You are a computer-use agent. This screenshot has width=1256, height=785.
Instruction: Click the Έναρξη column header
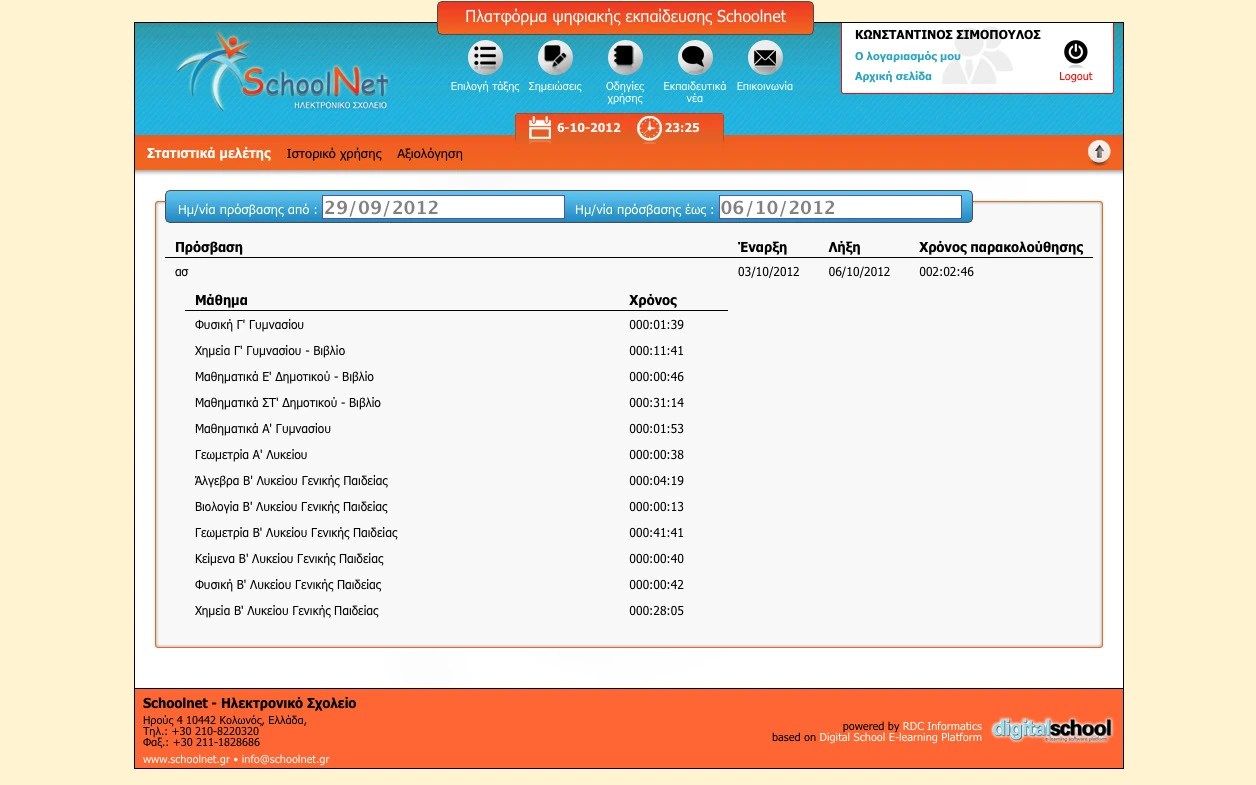[x=762, y=247]
